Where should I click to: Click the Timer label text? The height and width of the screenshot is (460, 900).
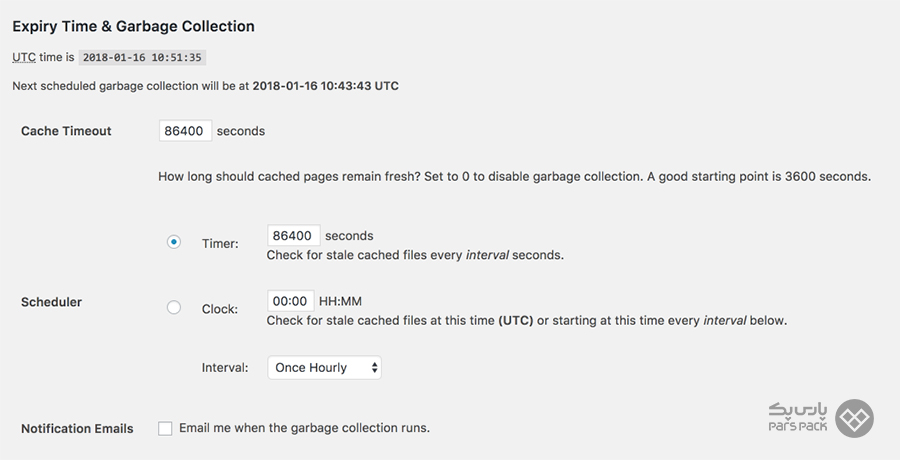[220, 243]
